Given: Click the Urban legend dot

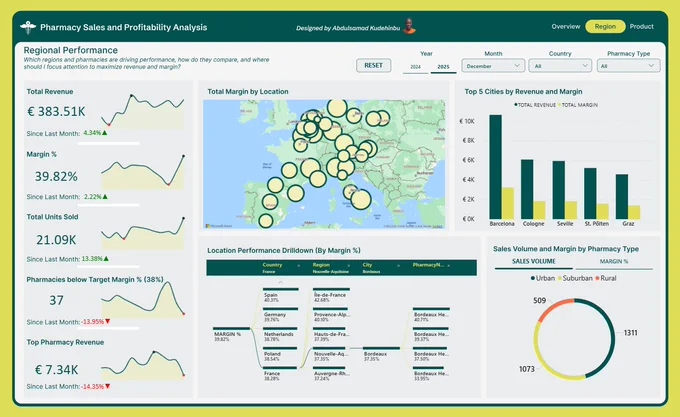Looking at the screenshot, I should pyautogui.click(x=533, y=278).
